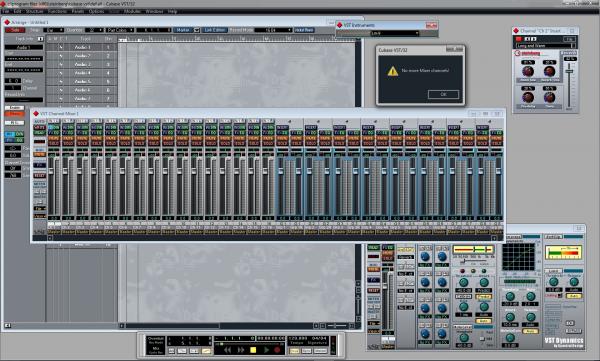This screenshot has height=361, width=600.
Task: Click the Reverb Time knob in reverb plugin
Action: point(549,71)
